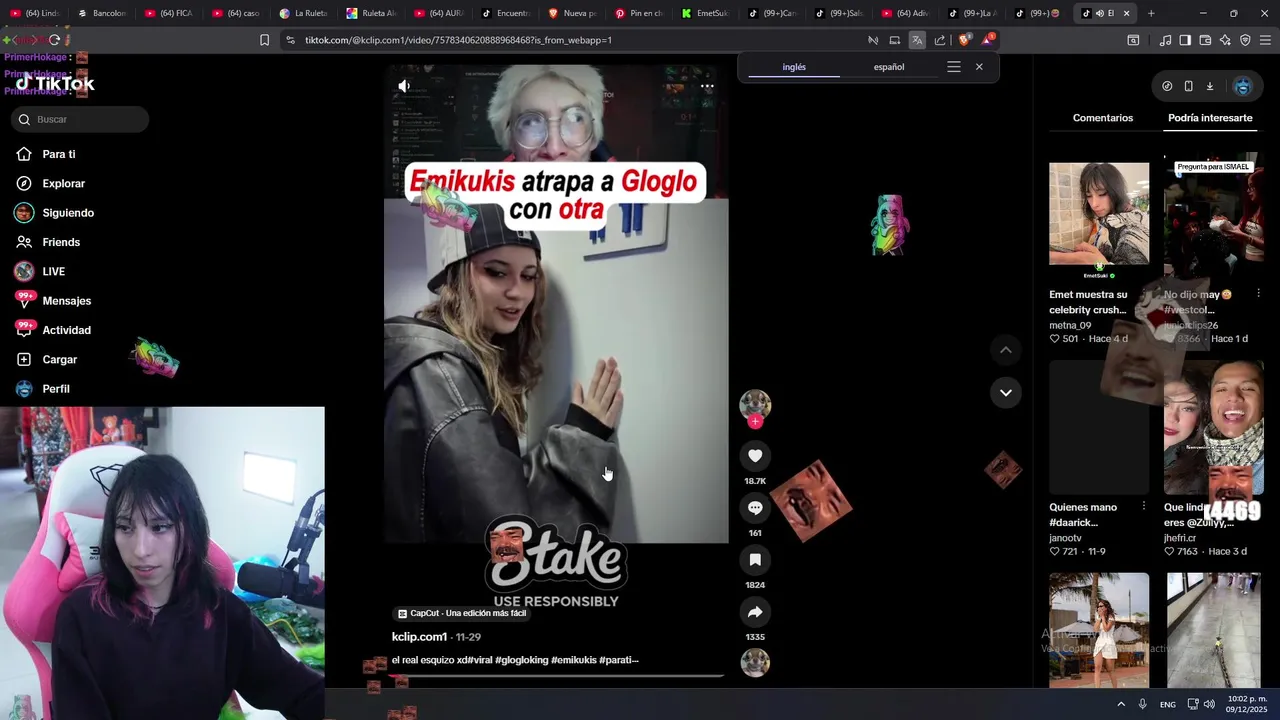Mute the TikTok video sound
The width and height of the screenshot is (1280, 720).
tap(404, 86)
